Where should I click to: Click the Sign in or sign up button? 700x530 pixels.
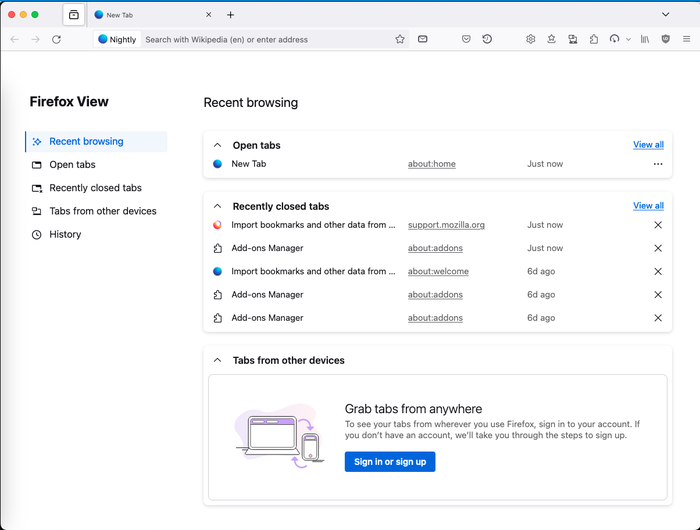(390, 462)
